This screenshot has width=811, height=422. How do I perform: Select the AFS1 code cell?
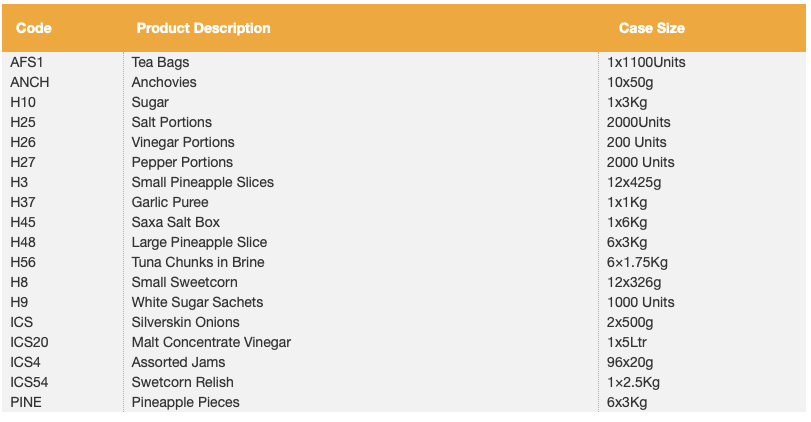point(27,62)
